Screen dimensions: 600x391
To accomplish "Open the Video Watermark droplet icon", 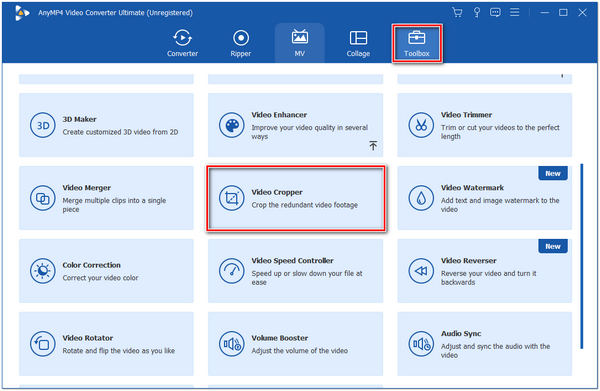I will (x=421, y=198).
